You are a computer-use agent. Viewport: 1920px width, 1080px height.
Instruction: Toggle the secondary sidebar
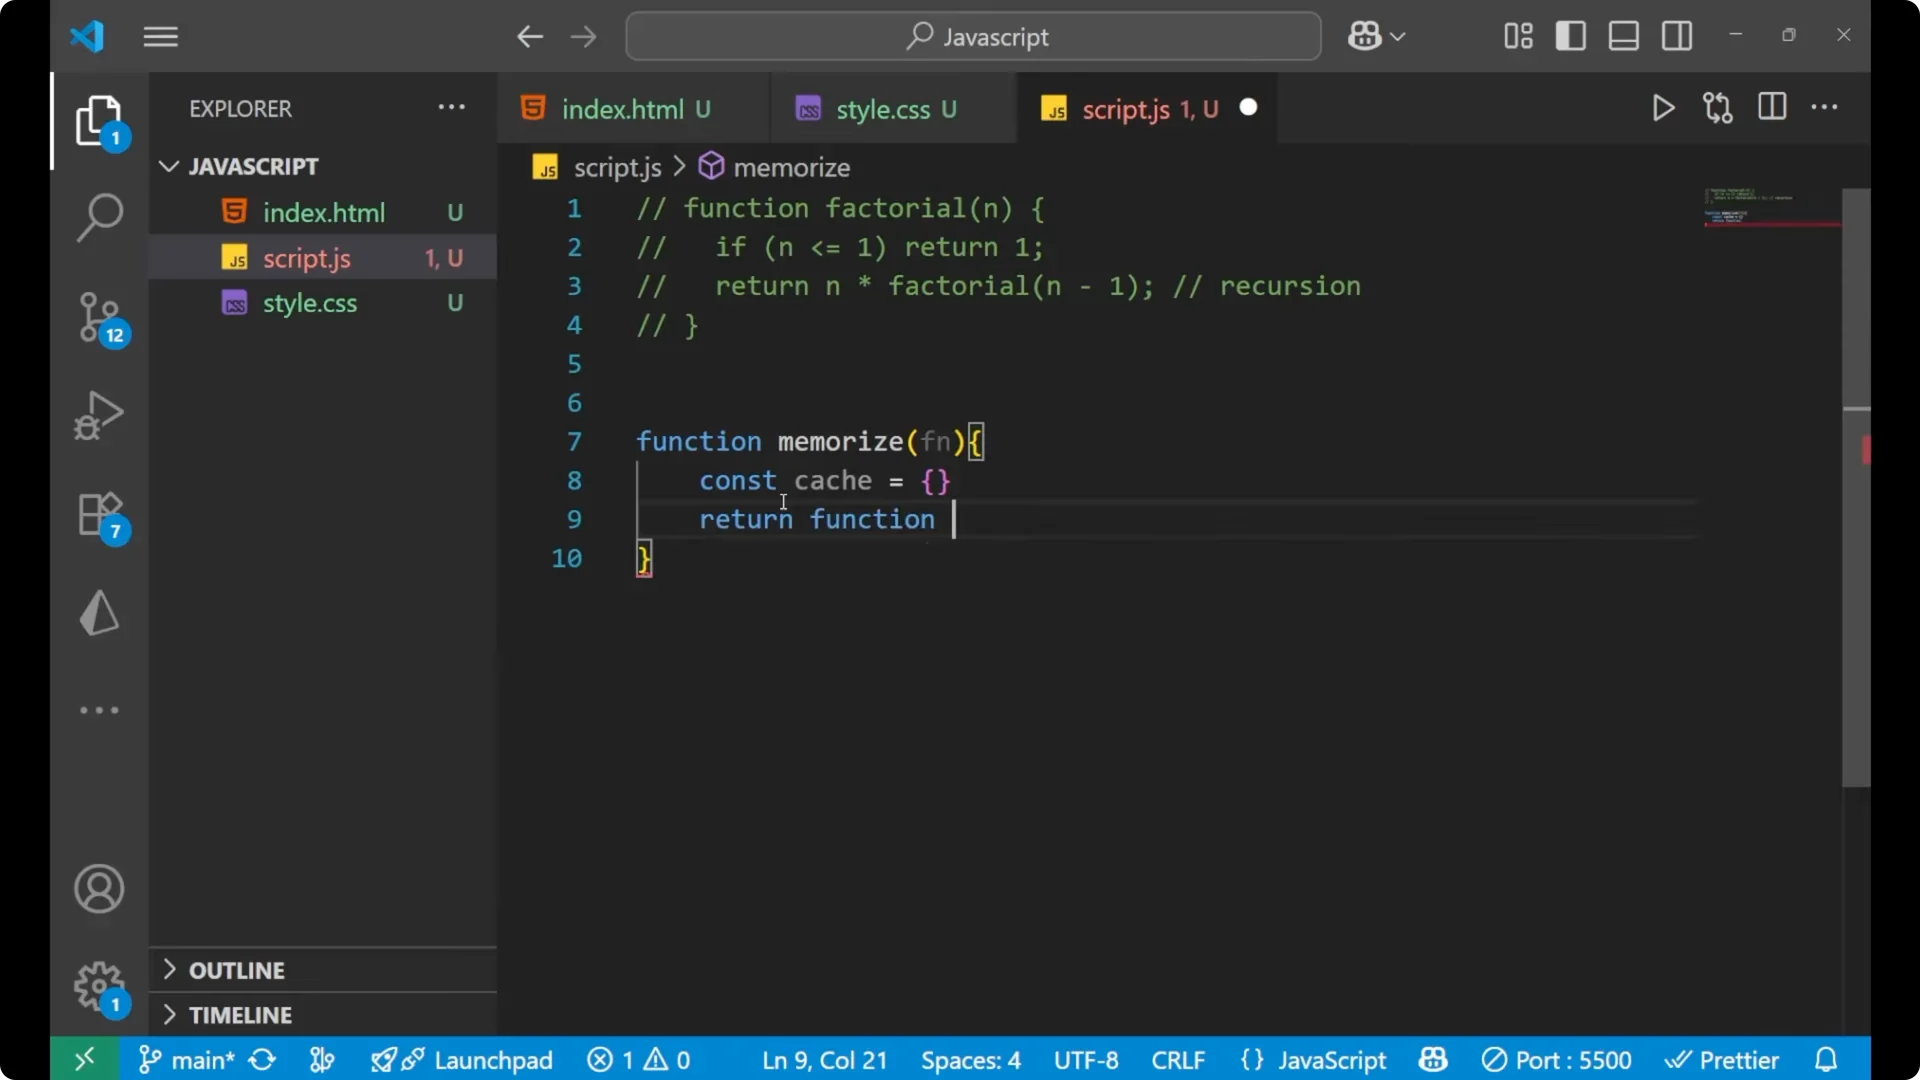point(1676,36)
